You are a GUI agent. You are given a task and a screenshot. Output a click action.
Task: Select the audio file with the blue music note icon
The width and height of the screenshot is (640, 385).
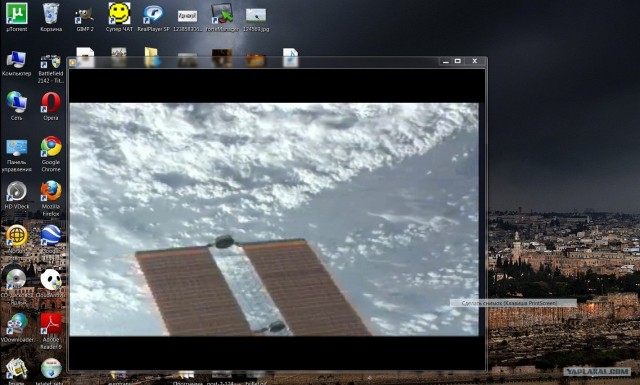click(290, 57)
